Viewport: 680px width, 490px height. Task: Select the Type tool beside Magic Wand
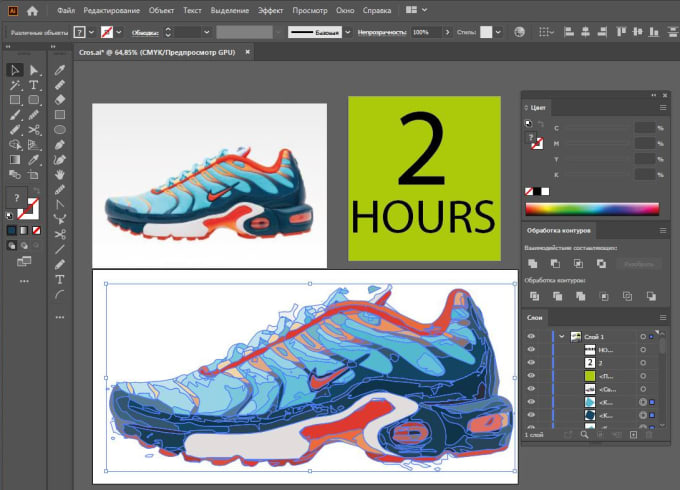[x=34, y=85]
